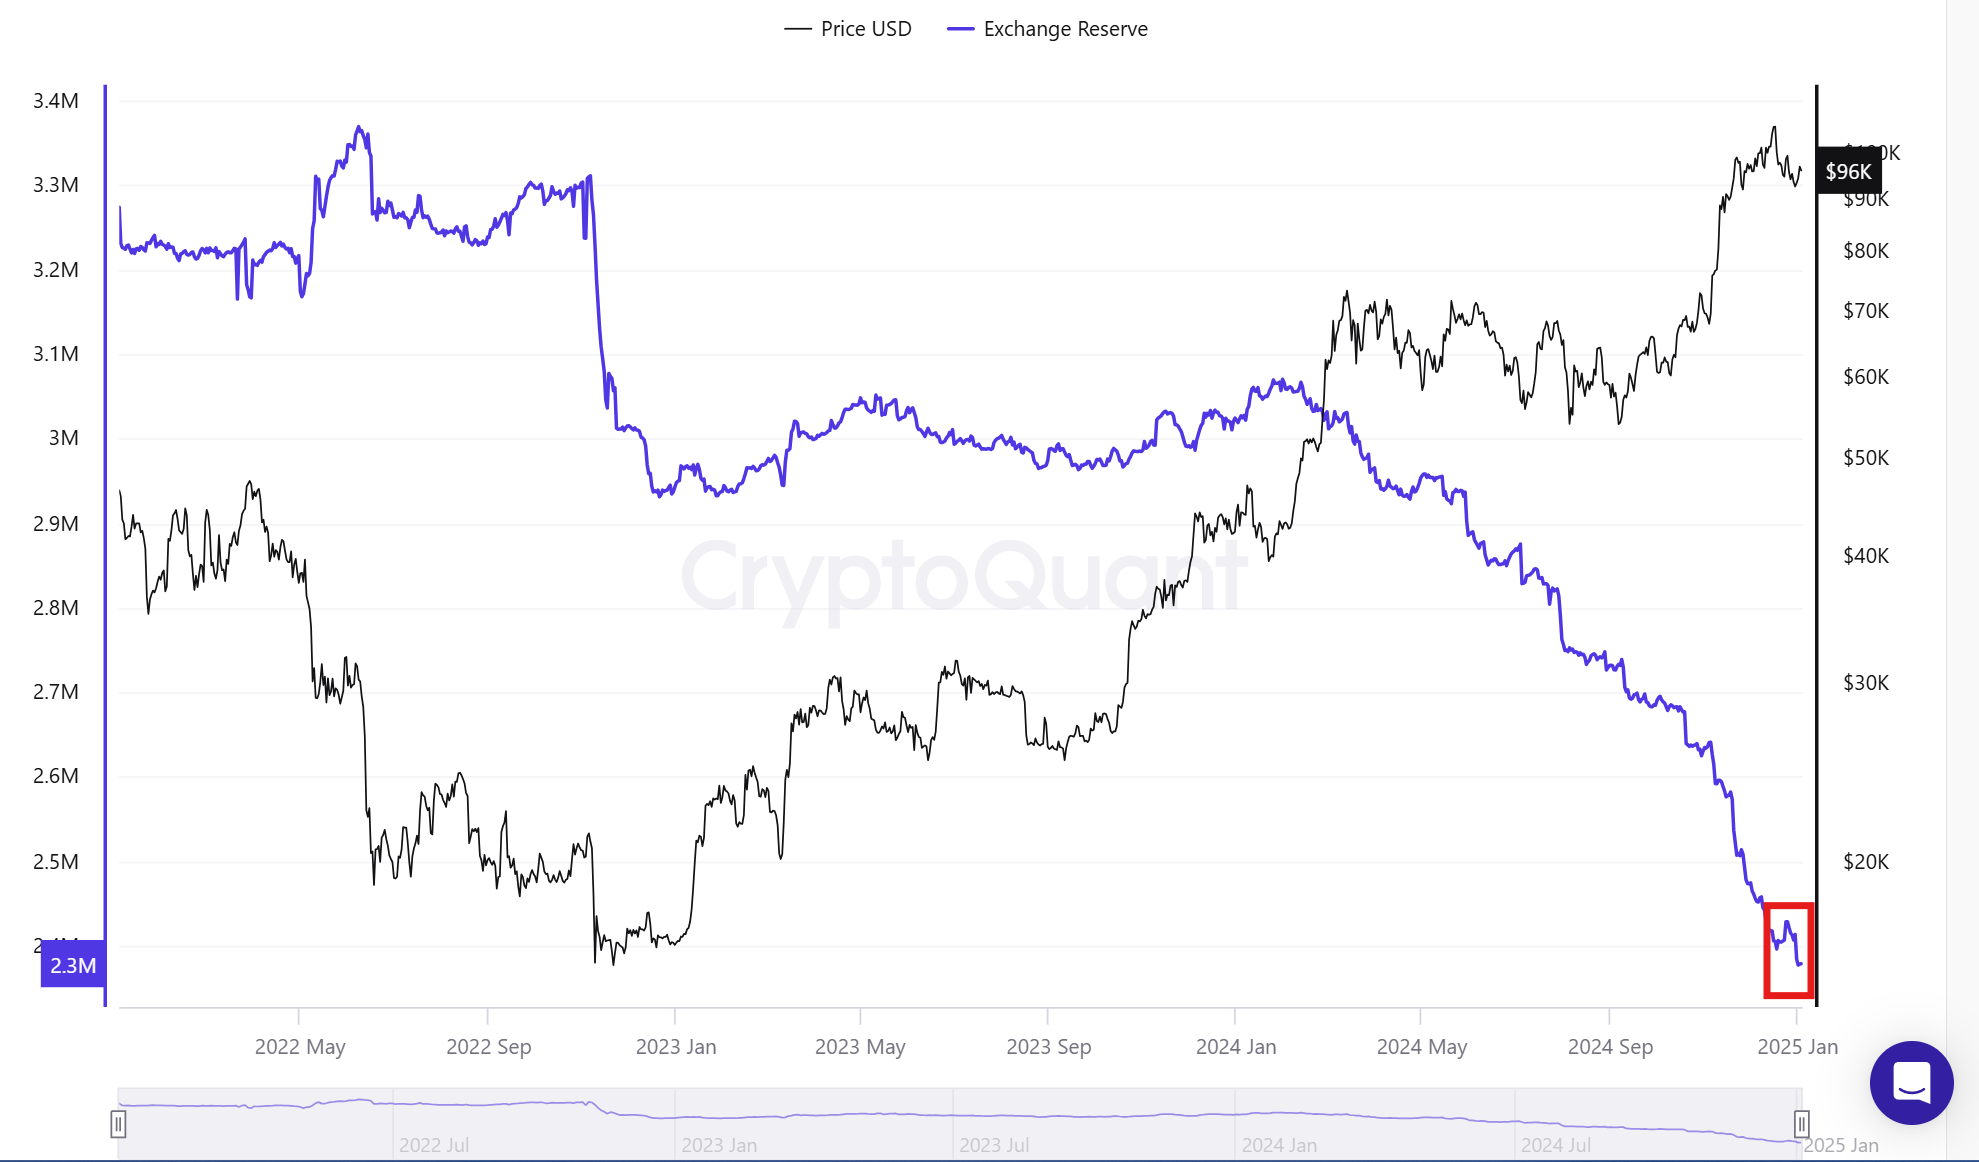Click inside the red highlighted box
The image size is (1979, 1162).
[1788, 950]
